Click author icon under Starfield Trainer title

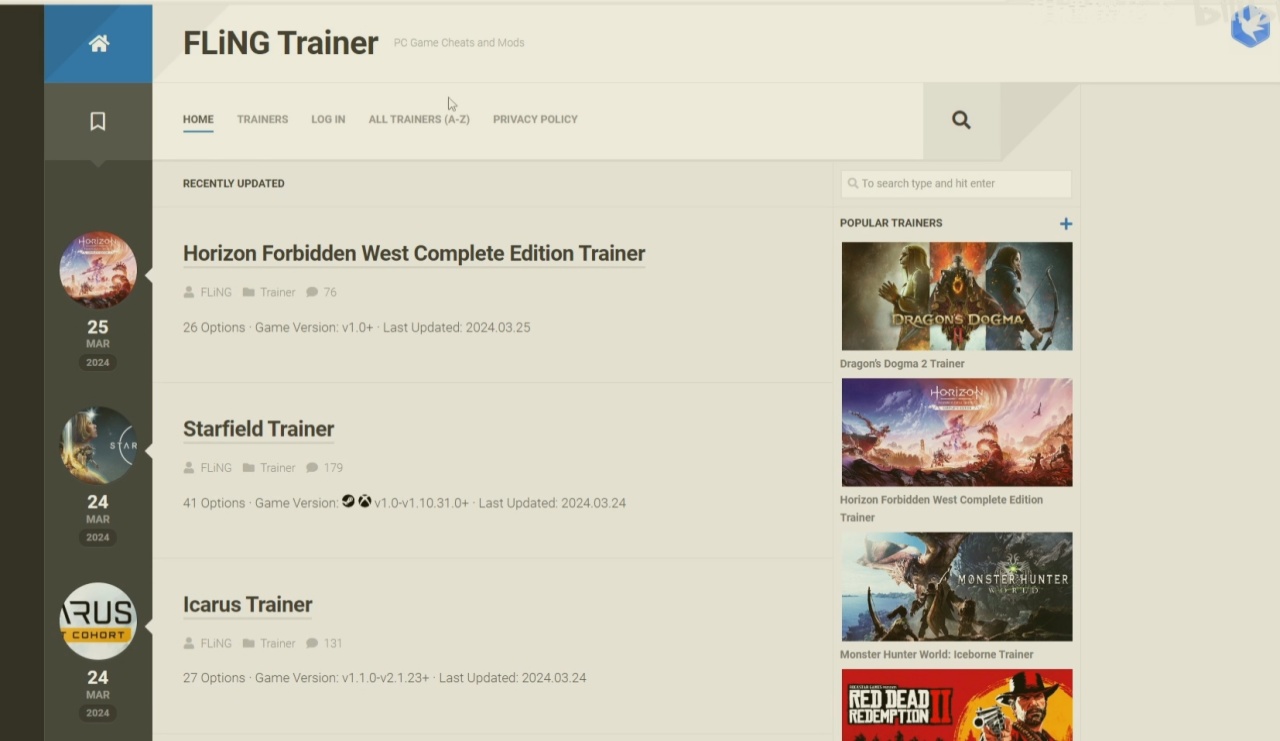(189, 467)
